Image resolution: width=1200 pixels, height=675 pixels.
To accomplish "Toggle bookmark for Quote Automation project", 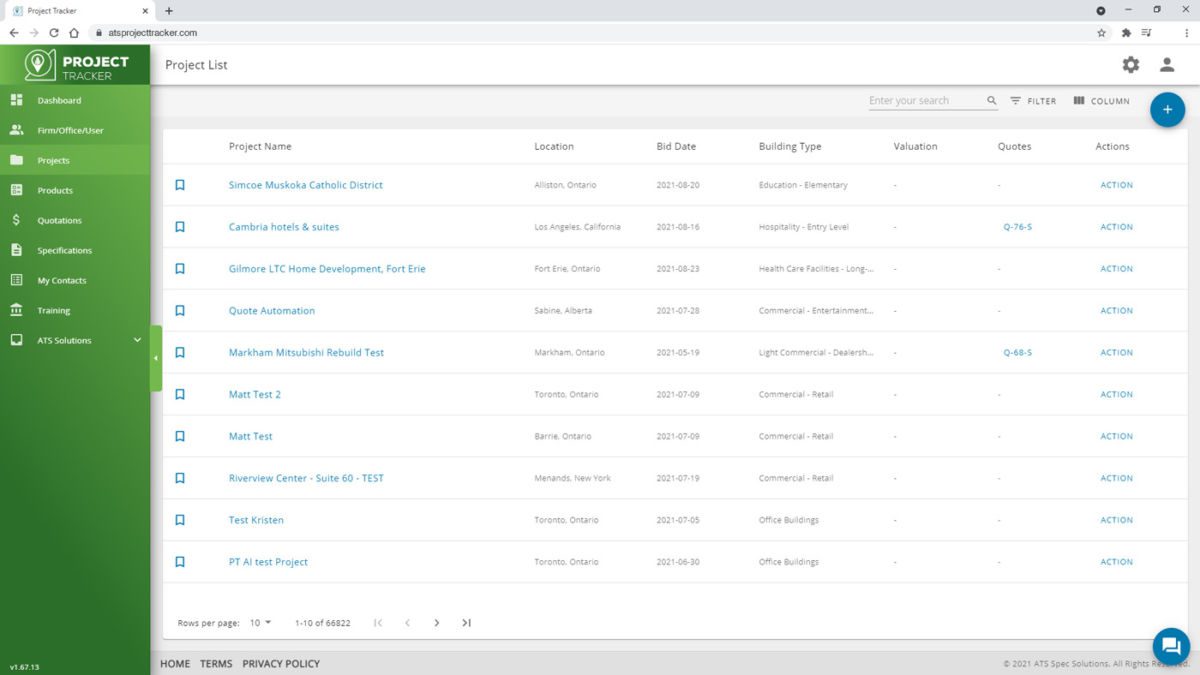I will click(x=180, y=311).
